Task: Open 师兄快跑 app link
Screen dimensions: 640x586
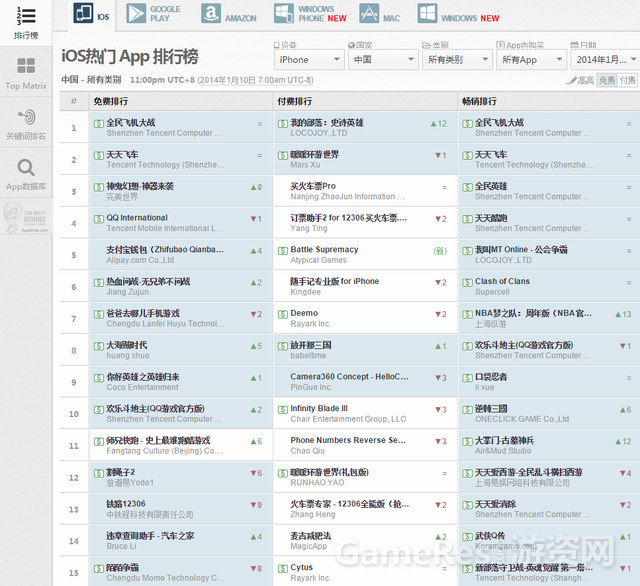Action: (158, 440)
